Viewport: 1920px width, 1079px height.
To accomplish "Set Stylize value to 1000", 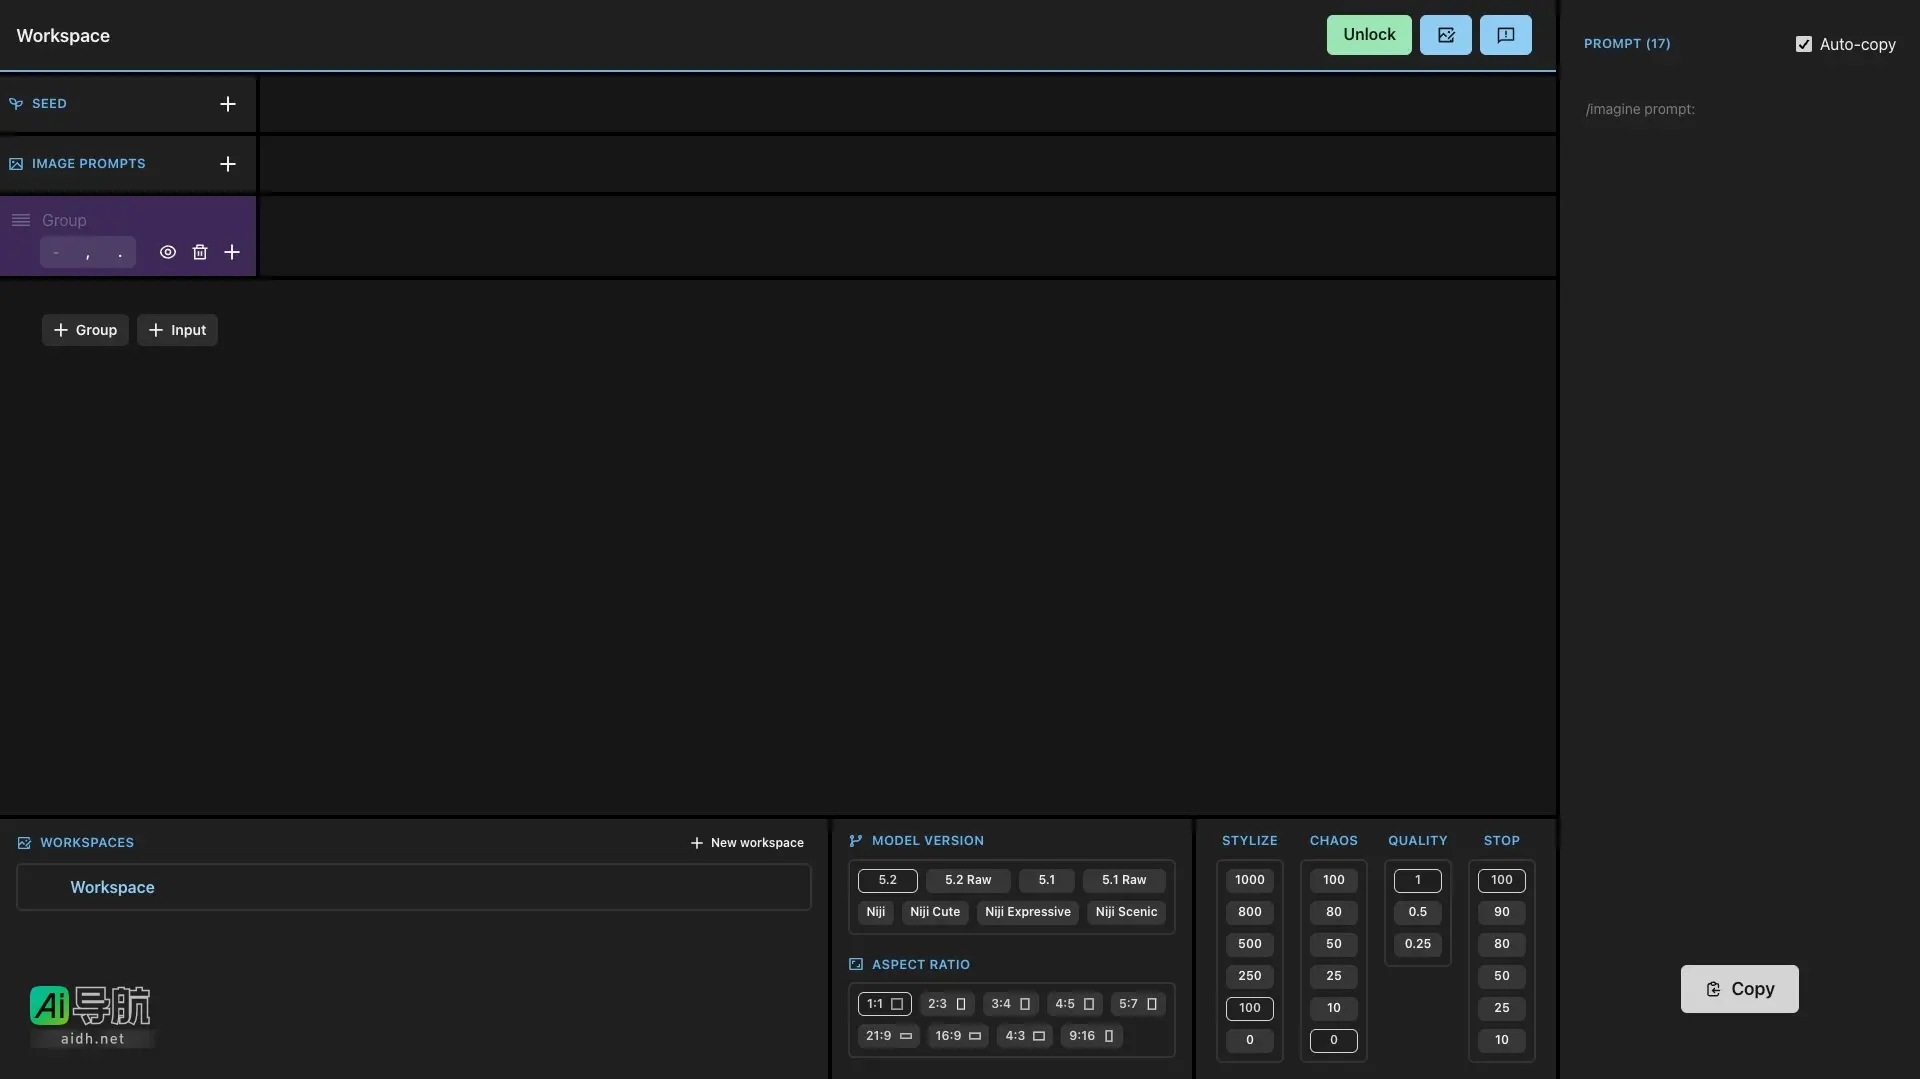I will tap(1249, 880).
